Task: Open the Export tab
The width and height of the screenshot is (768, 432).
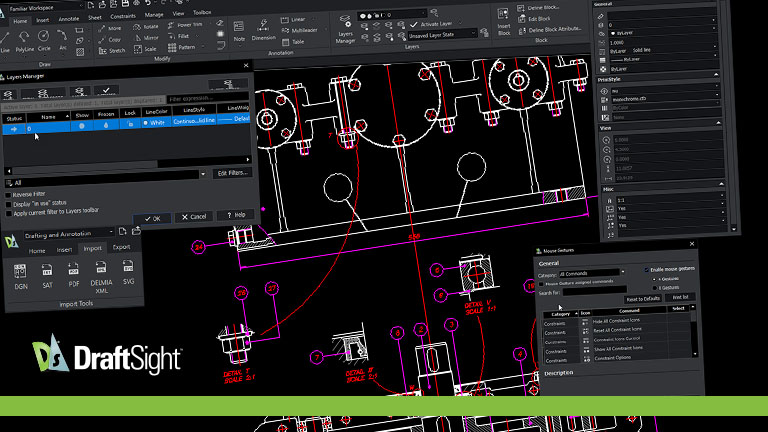Action: click(121, 249)
